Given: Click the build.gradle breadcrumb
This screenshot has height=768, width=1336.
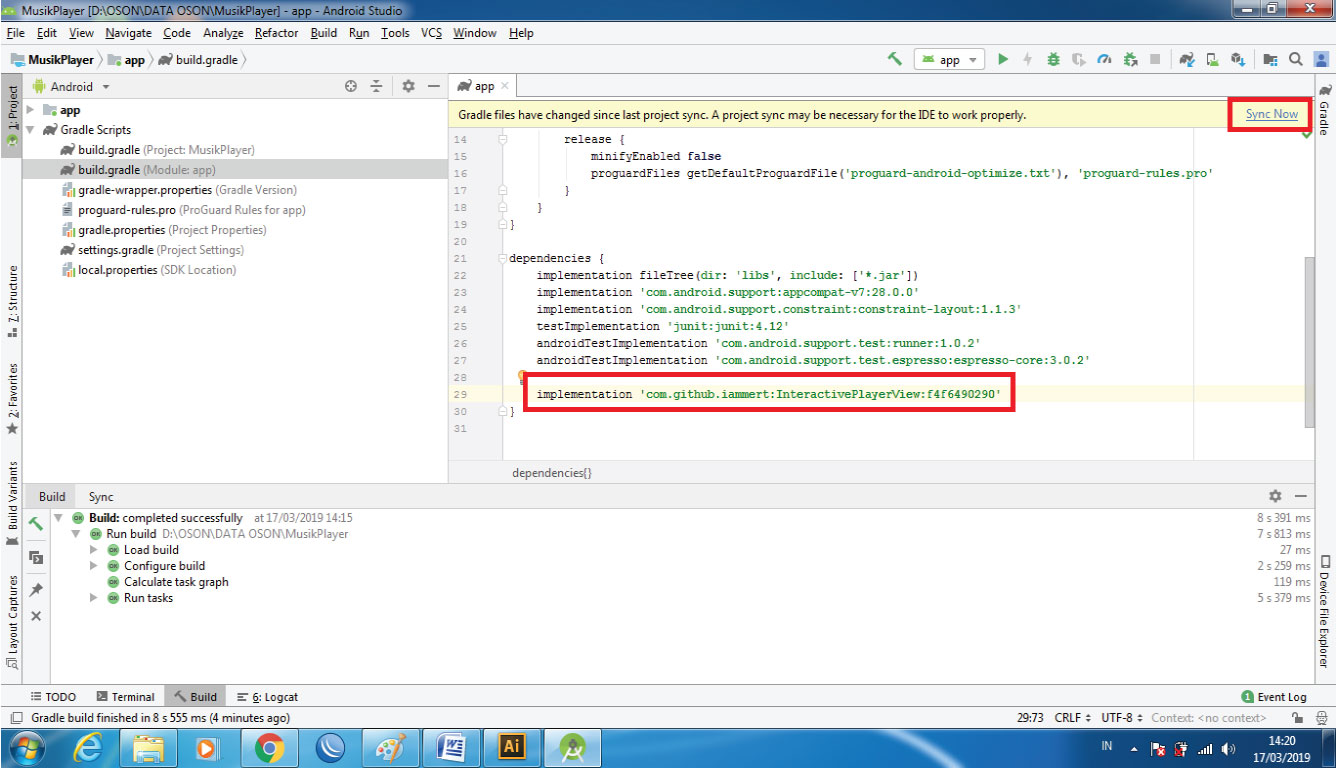Looking at the screenshot, I should coord(200,60).
